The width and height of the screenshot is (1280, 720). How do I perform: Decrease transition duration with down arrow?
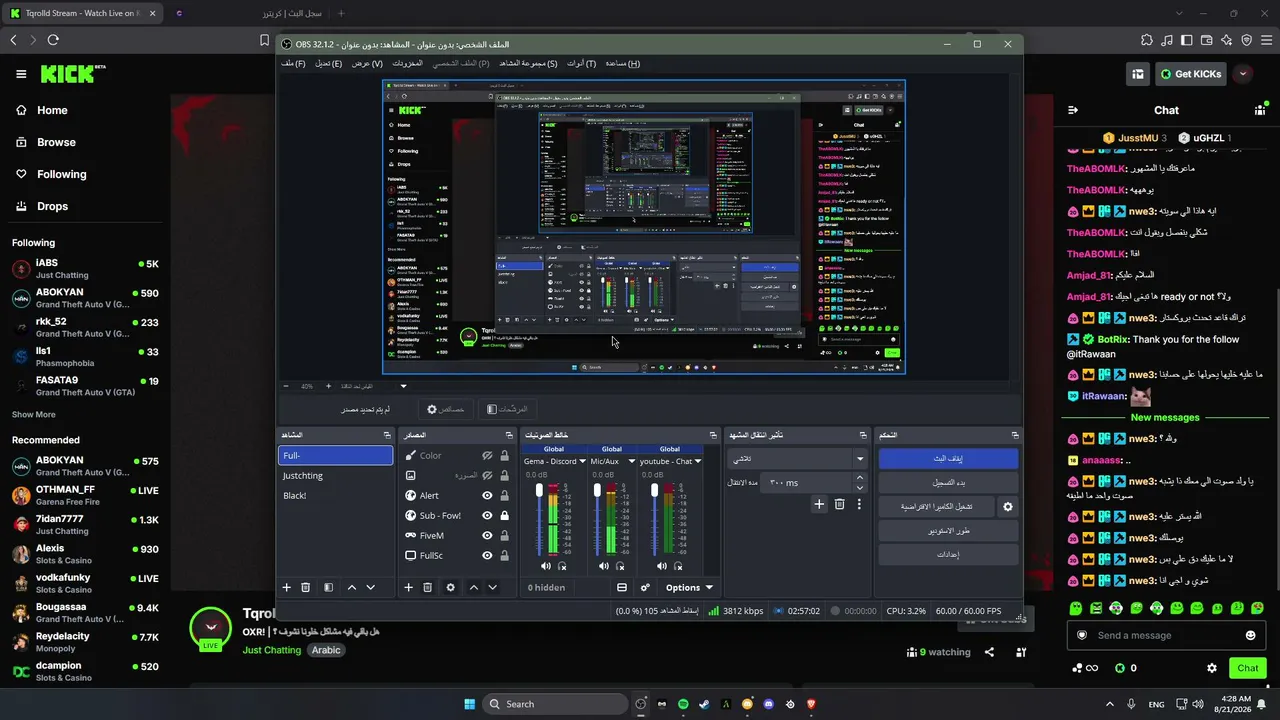click(x=859, y=488)
